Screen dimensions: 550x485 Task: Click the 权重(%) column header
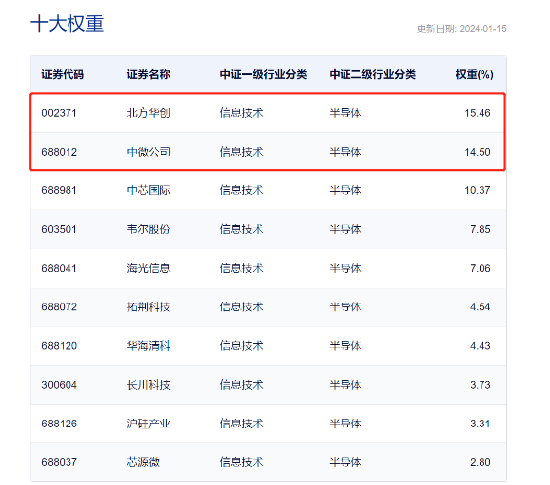474,74
